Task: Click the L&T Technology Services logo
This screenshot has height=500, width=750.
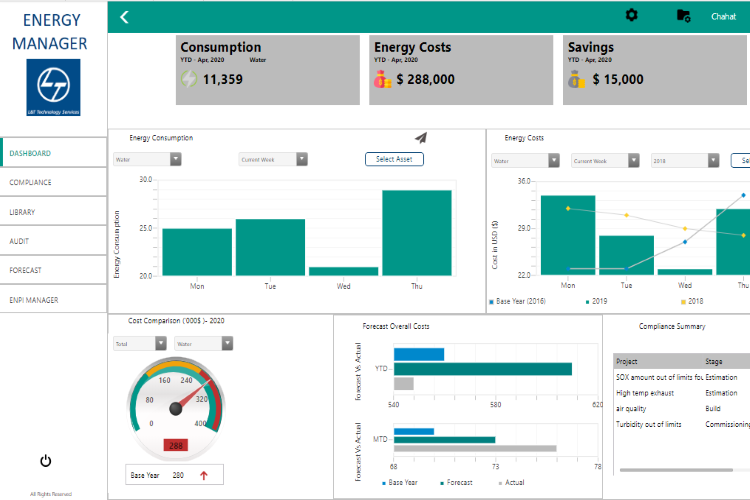Action: (x=53, y=87)
